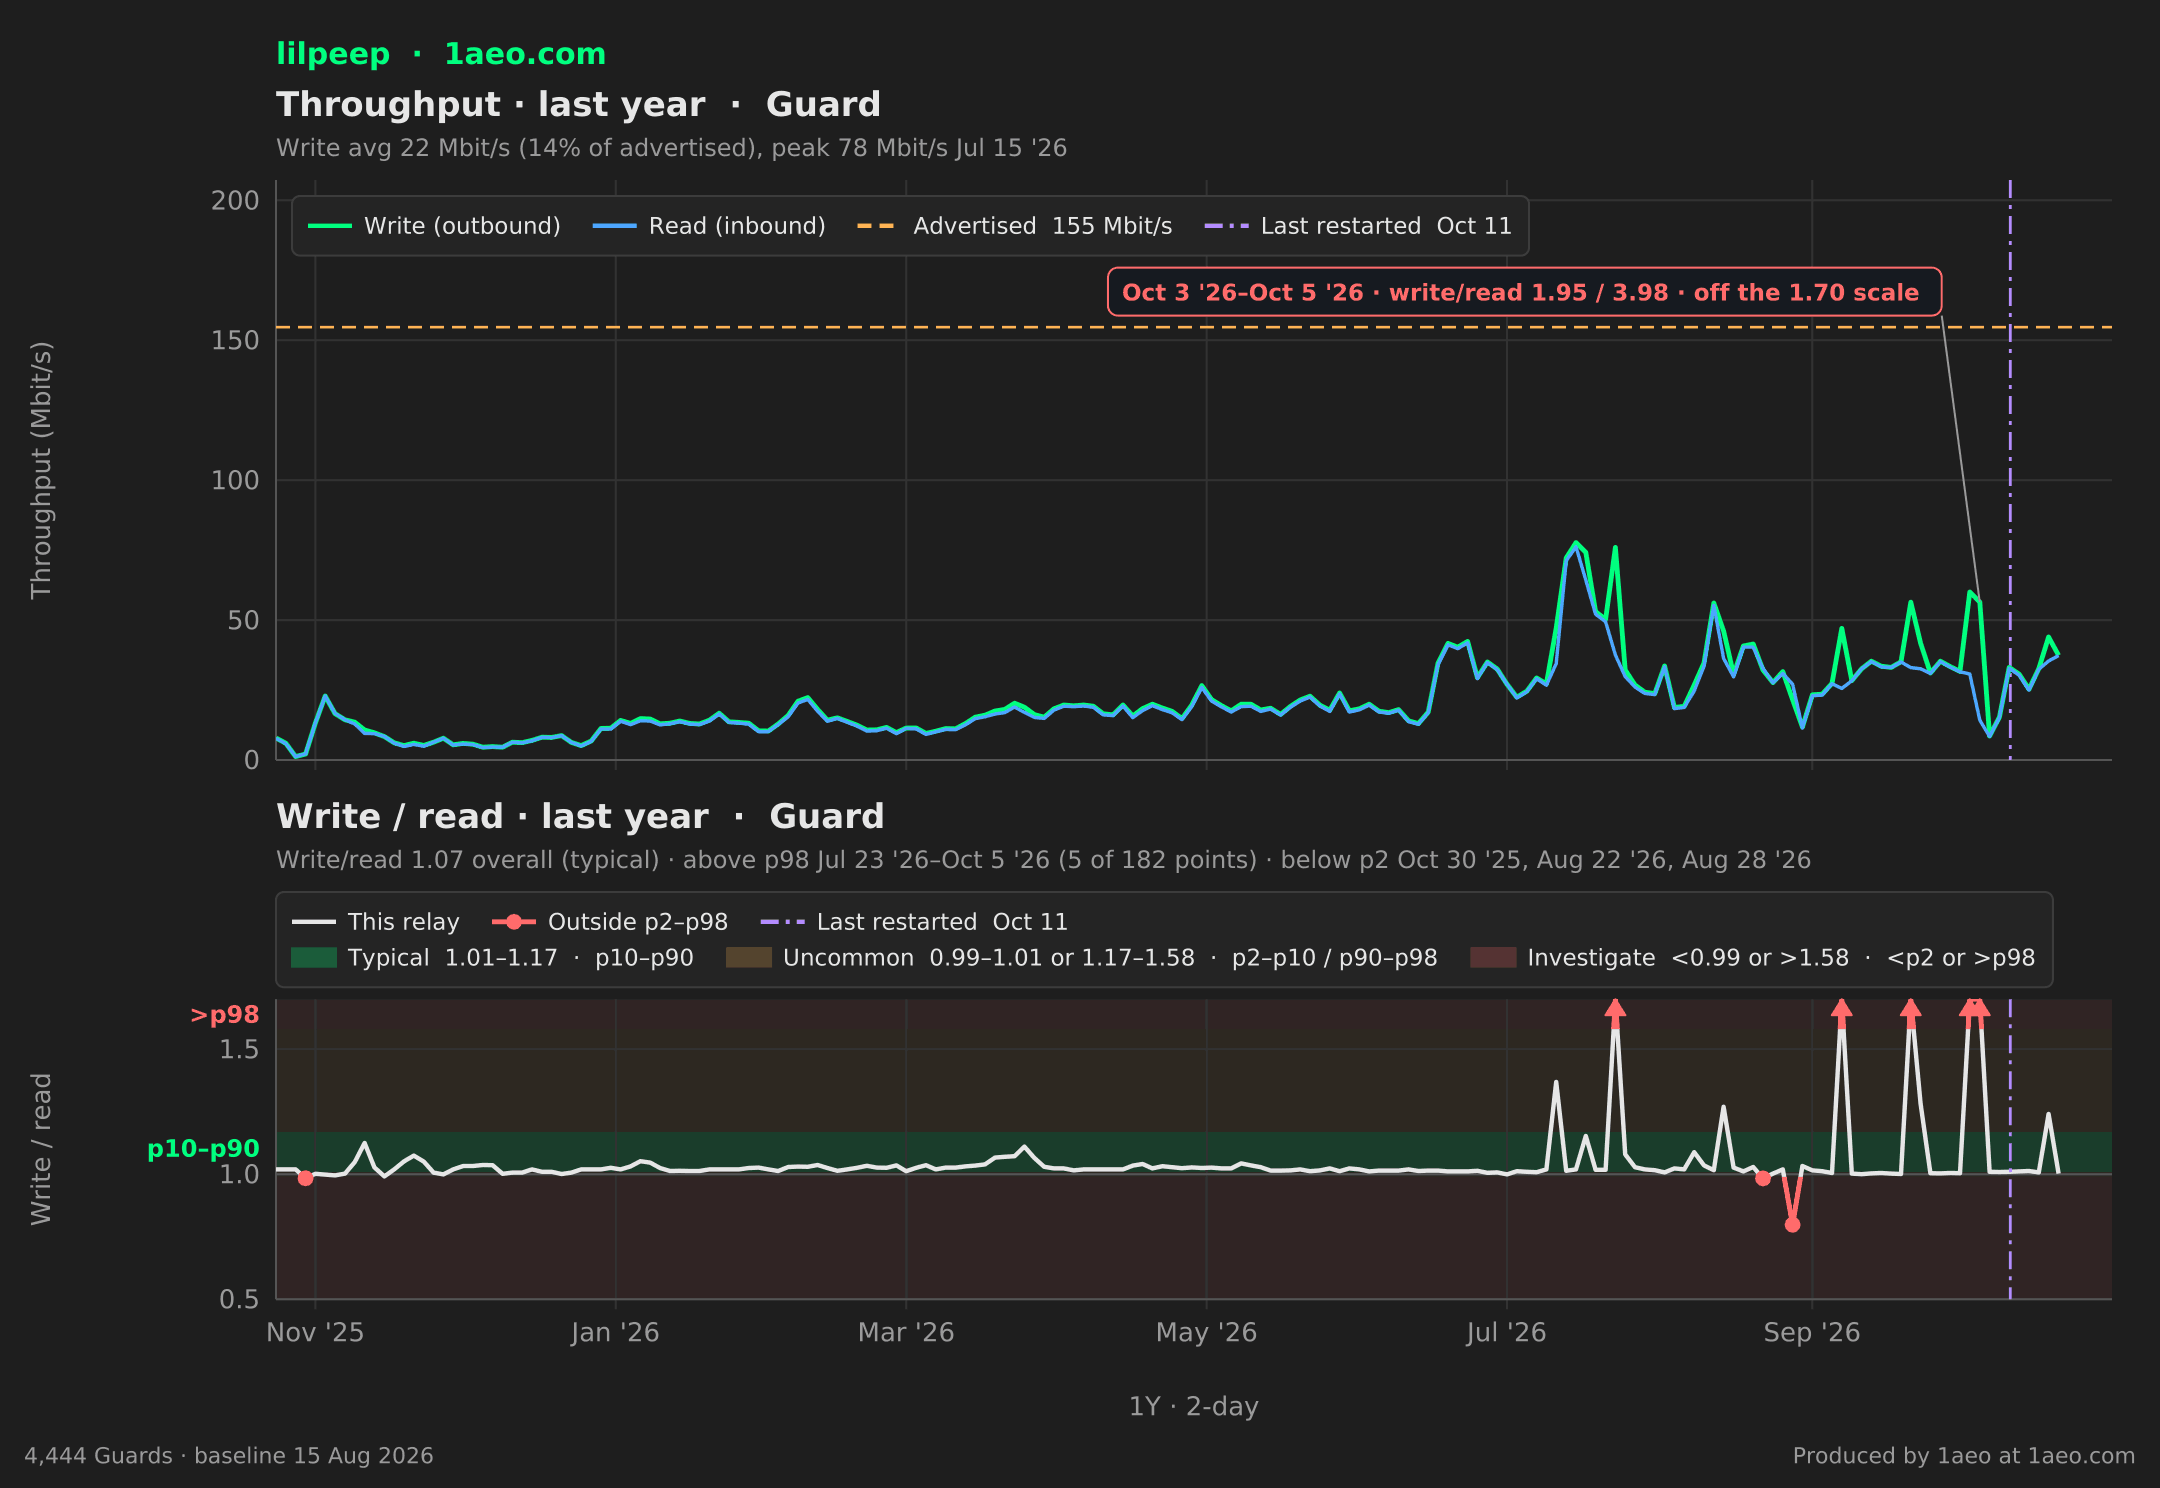
Task: Click the Write/read 1.07 overall subtitle
Action: 1043,860
